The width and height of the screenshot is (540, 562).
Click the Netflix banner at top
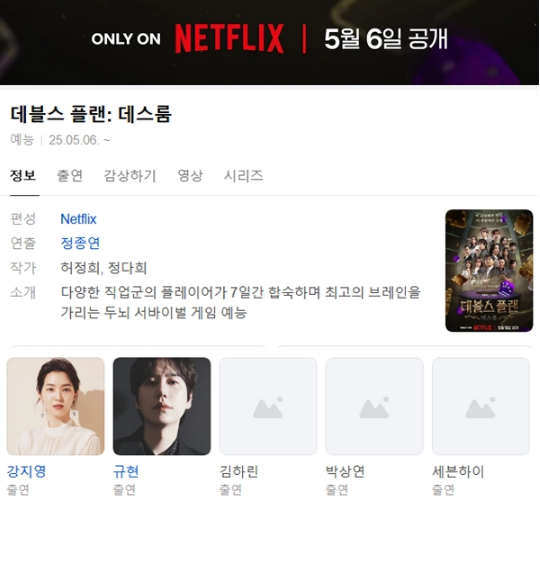click(x=269, y=42)
